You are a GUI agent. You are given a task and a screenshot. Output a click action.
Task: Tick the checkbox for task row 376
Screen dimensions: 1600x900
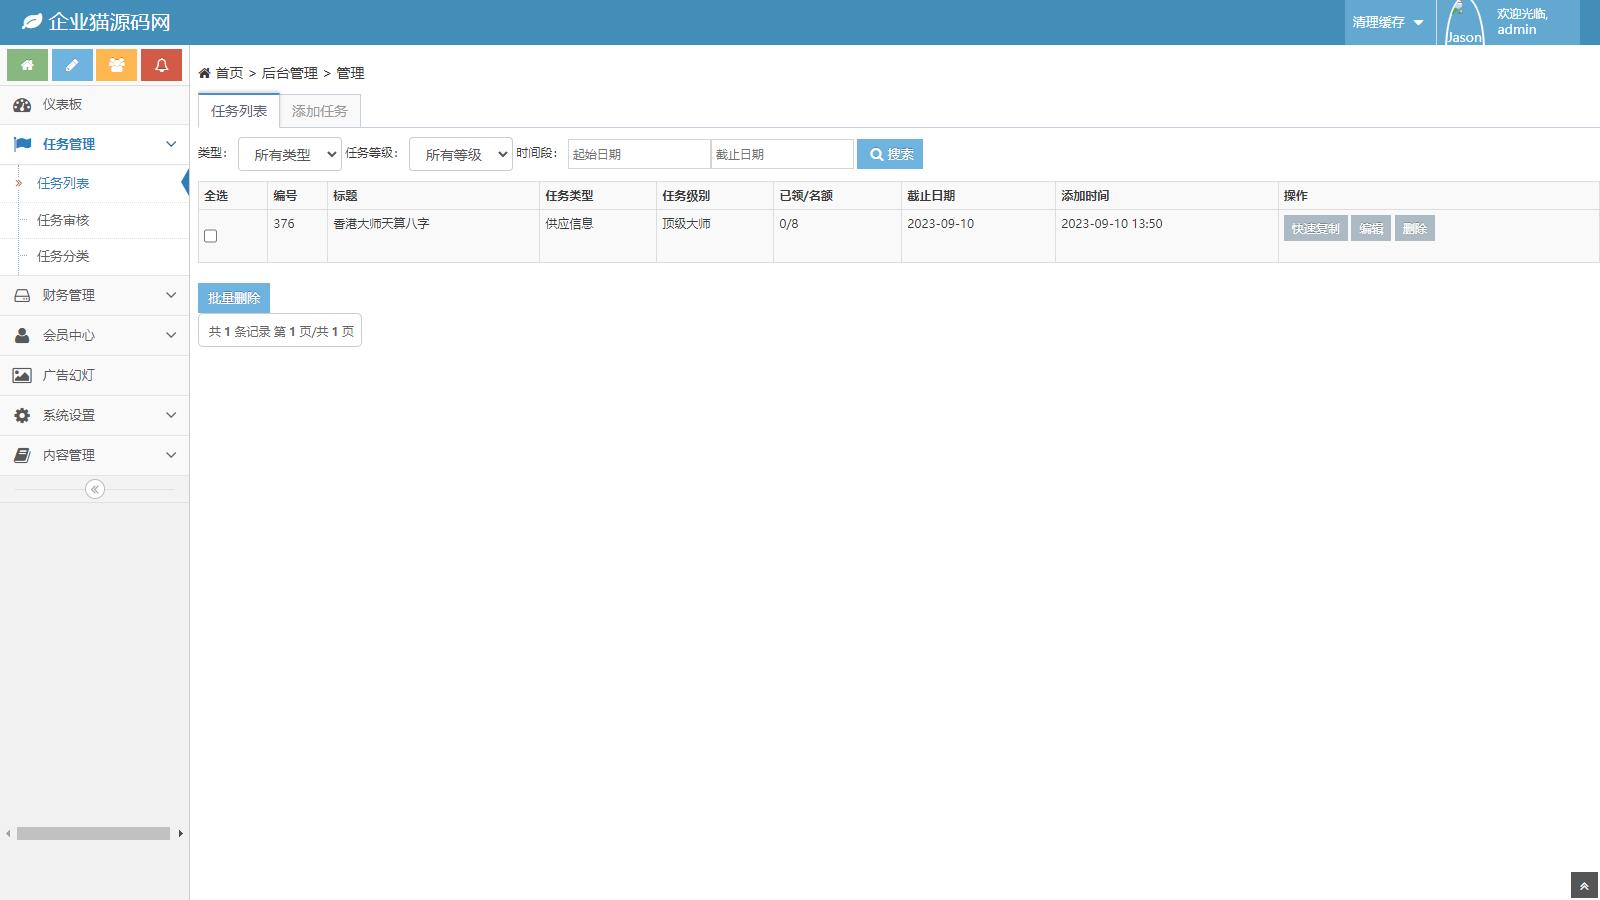click(211, 236)
